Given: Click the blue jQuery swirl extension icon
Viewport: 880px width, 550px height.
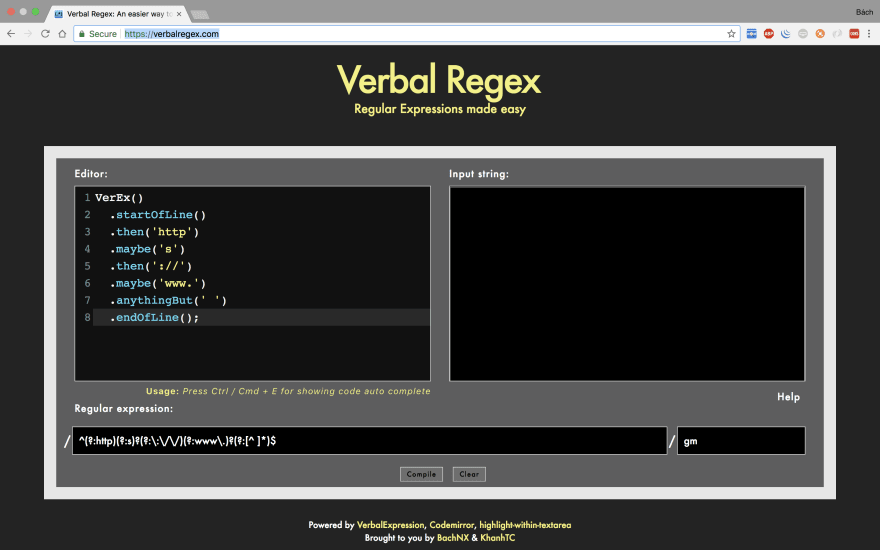Looking at the screenshot, I should (786, 34).
